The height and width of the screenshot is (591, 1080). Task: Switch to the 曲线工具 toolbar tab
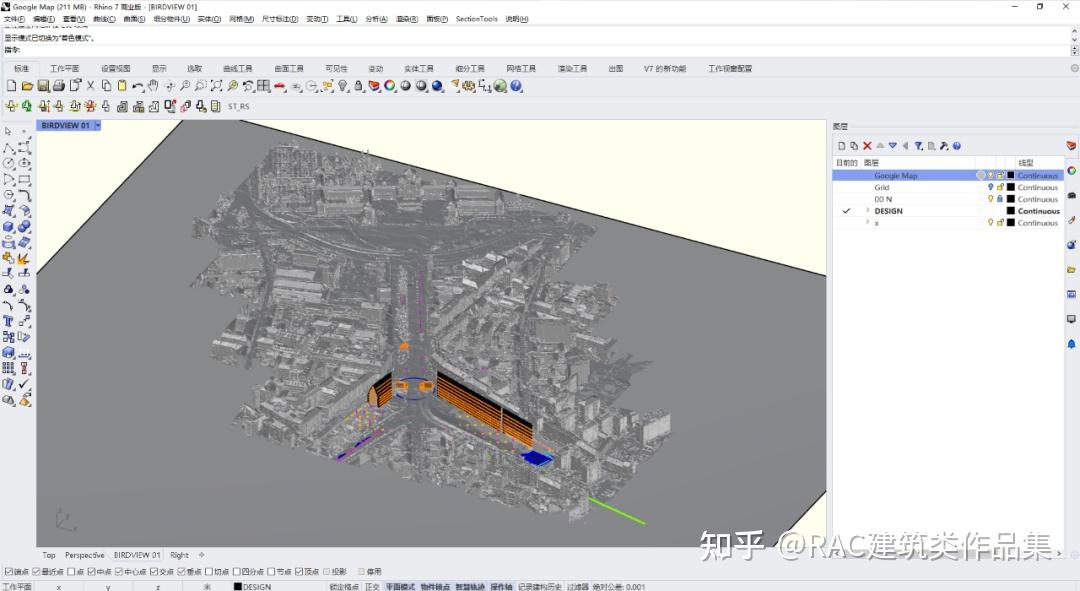(238, 69)
